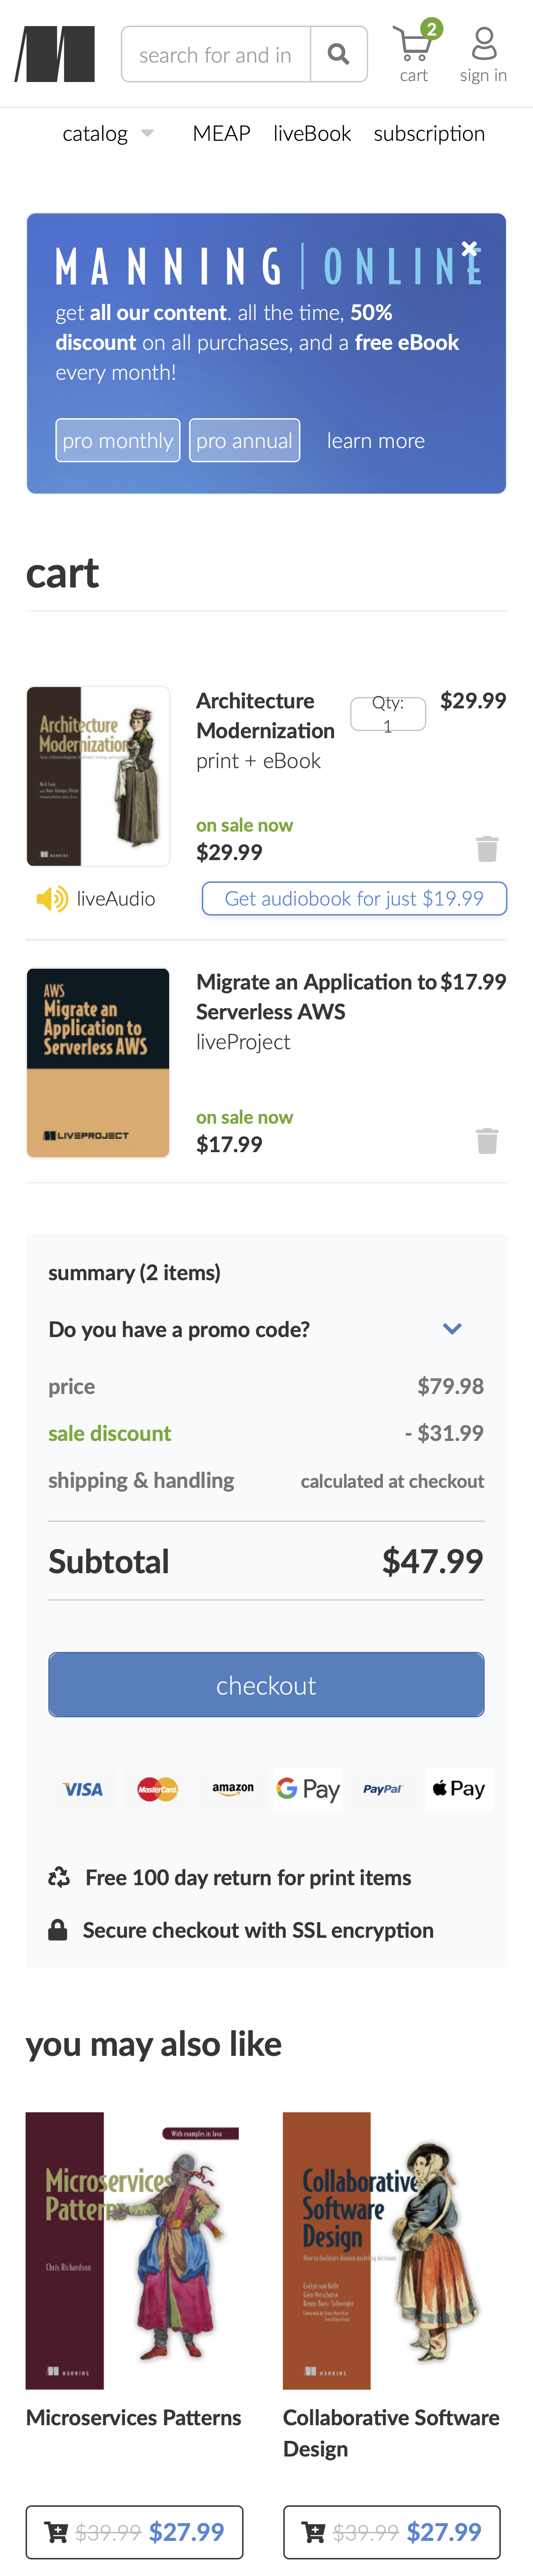Image resolution: width=533 pixels, height=2576 pixels.
Task: Click the liveAudio speaker icon
Action: click(51, 898)
